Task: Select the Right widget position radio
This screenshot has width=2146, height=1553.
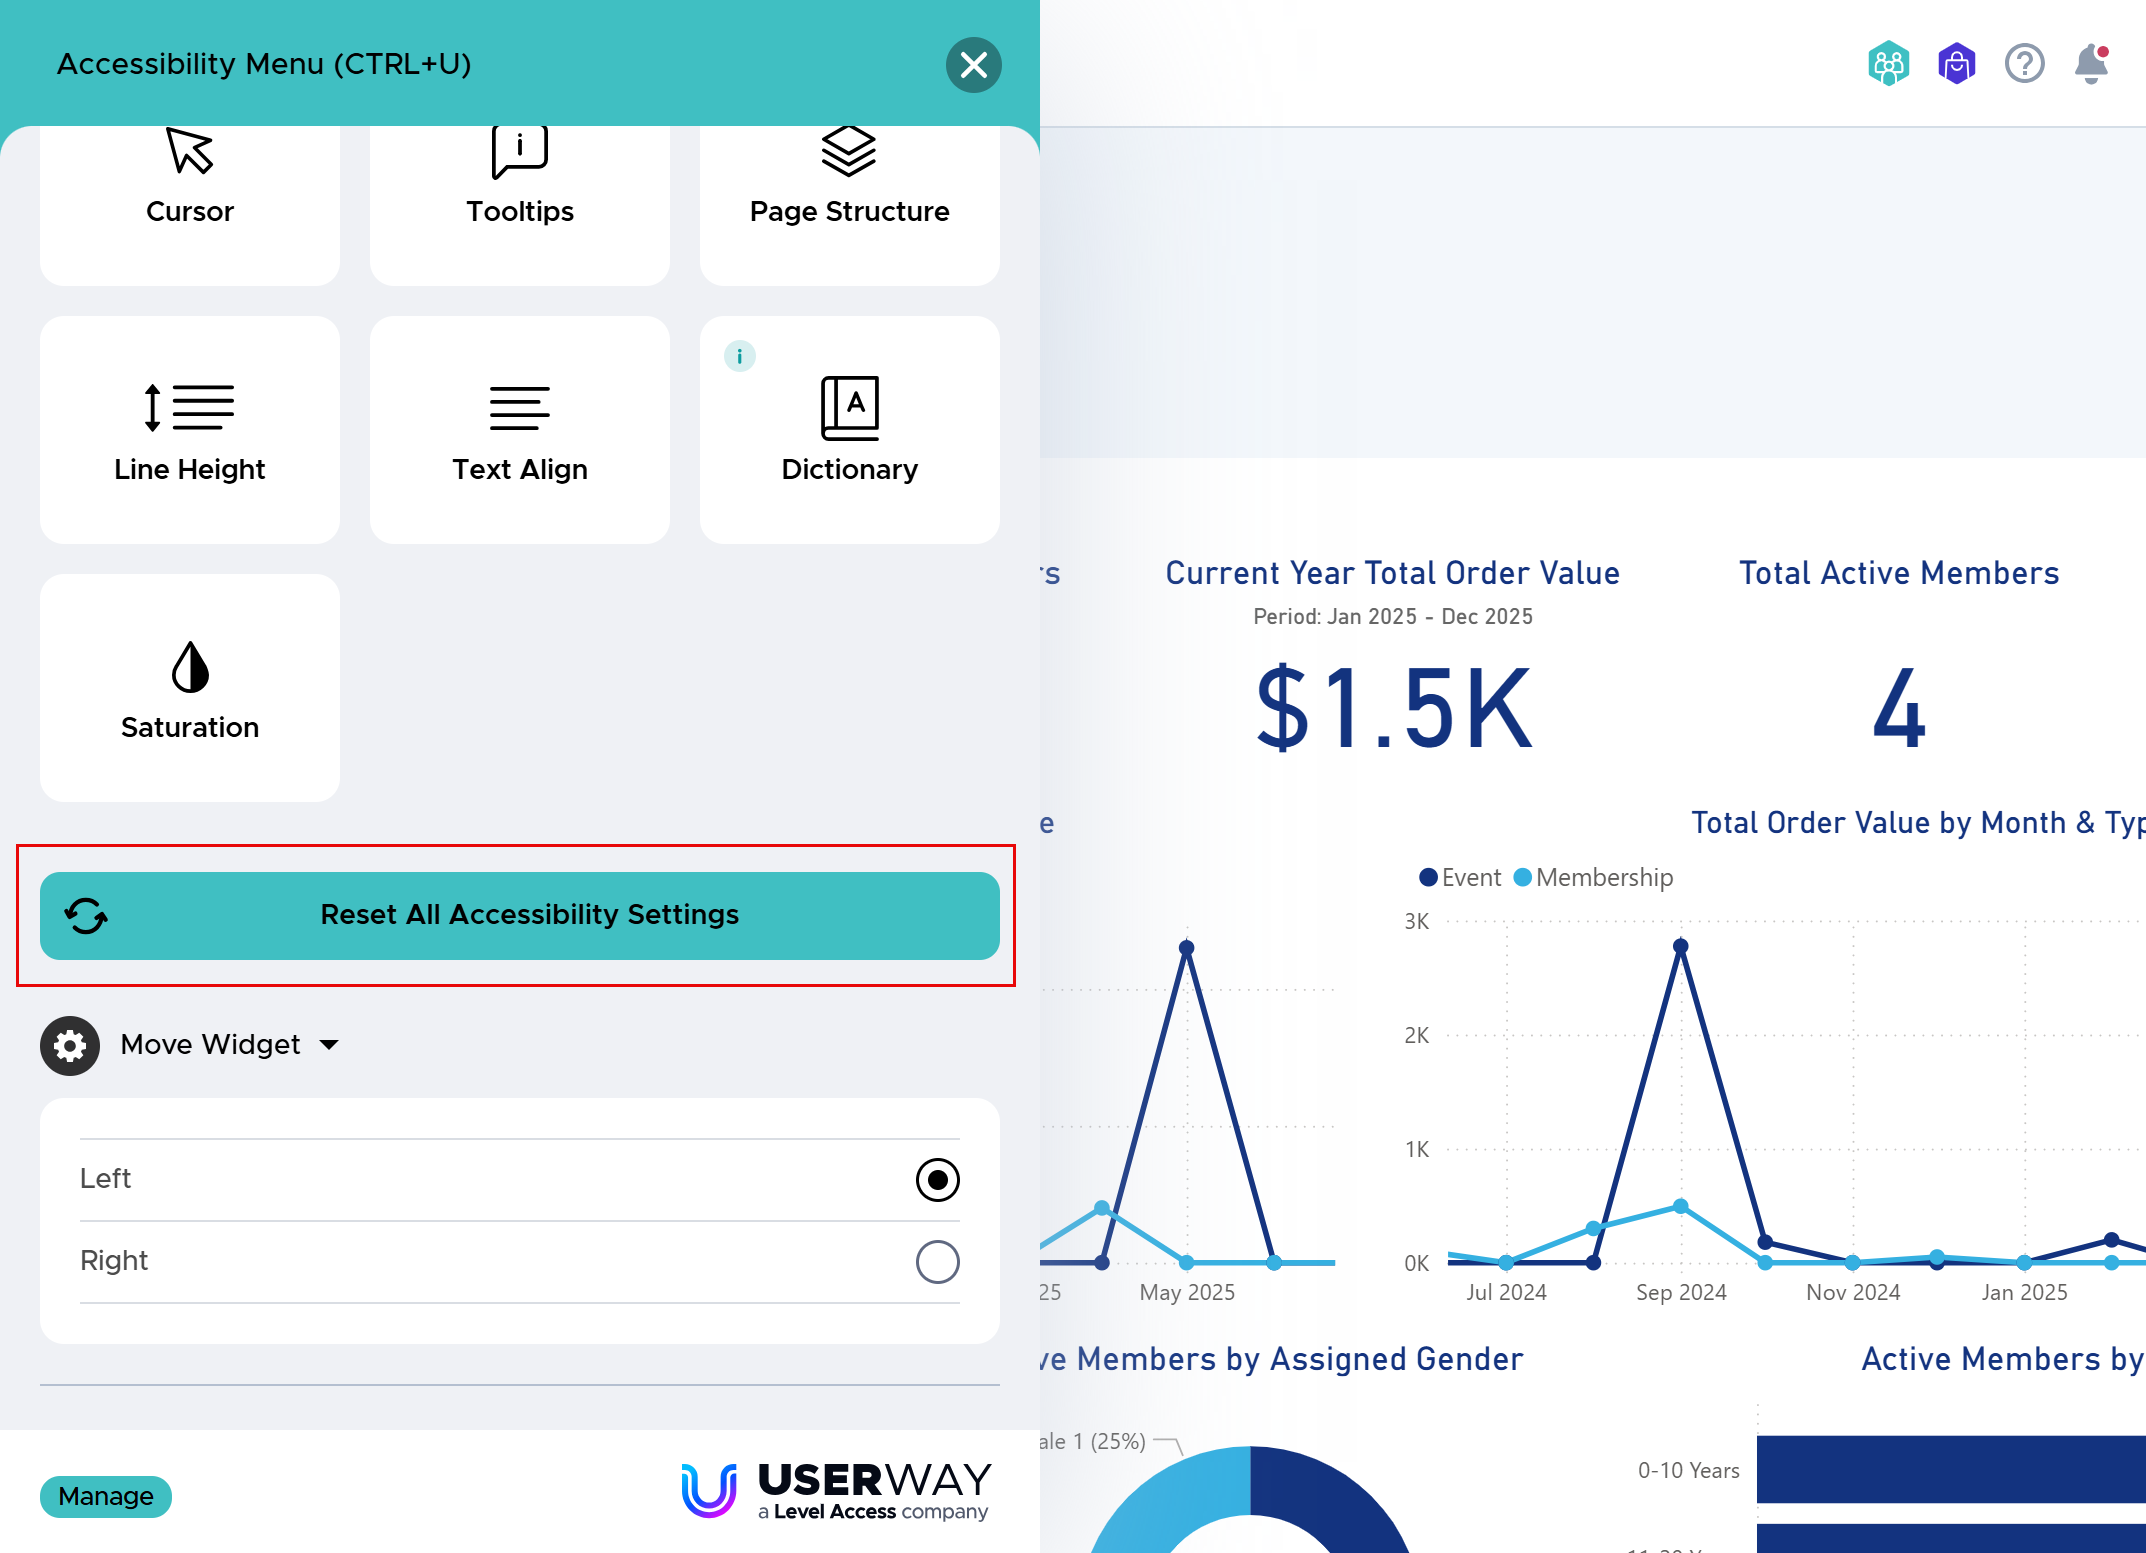Action: [937, 1262]
